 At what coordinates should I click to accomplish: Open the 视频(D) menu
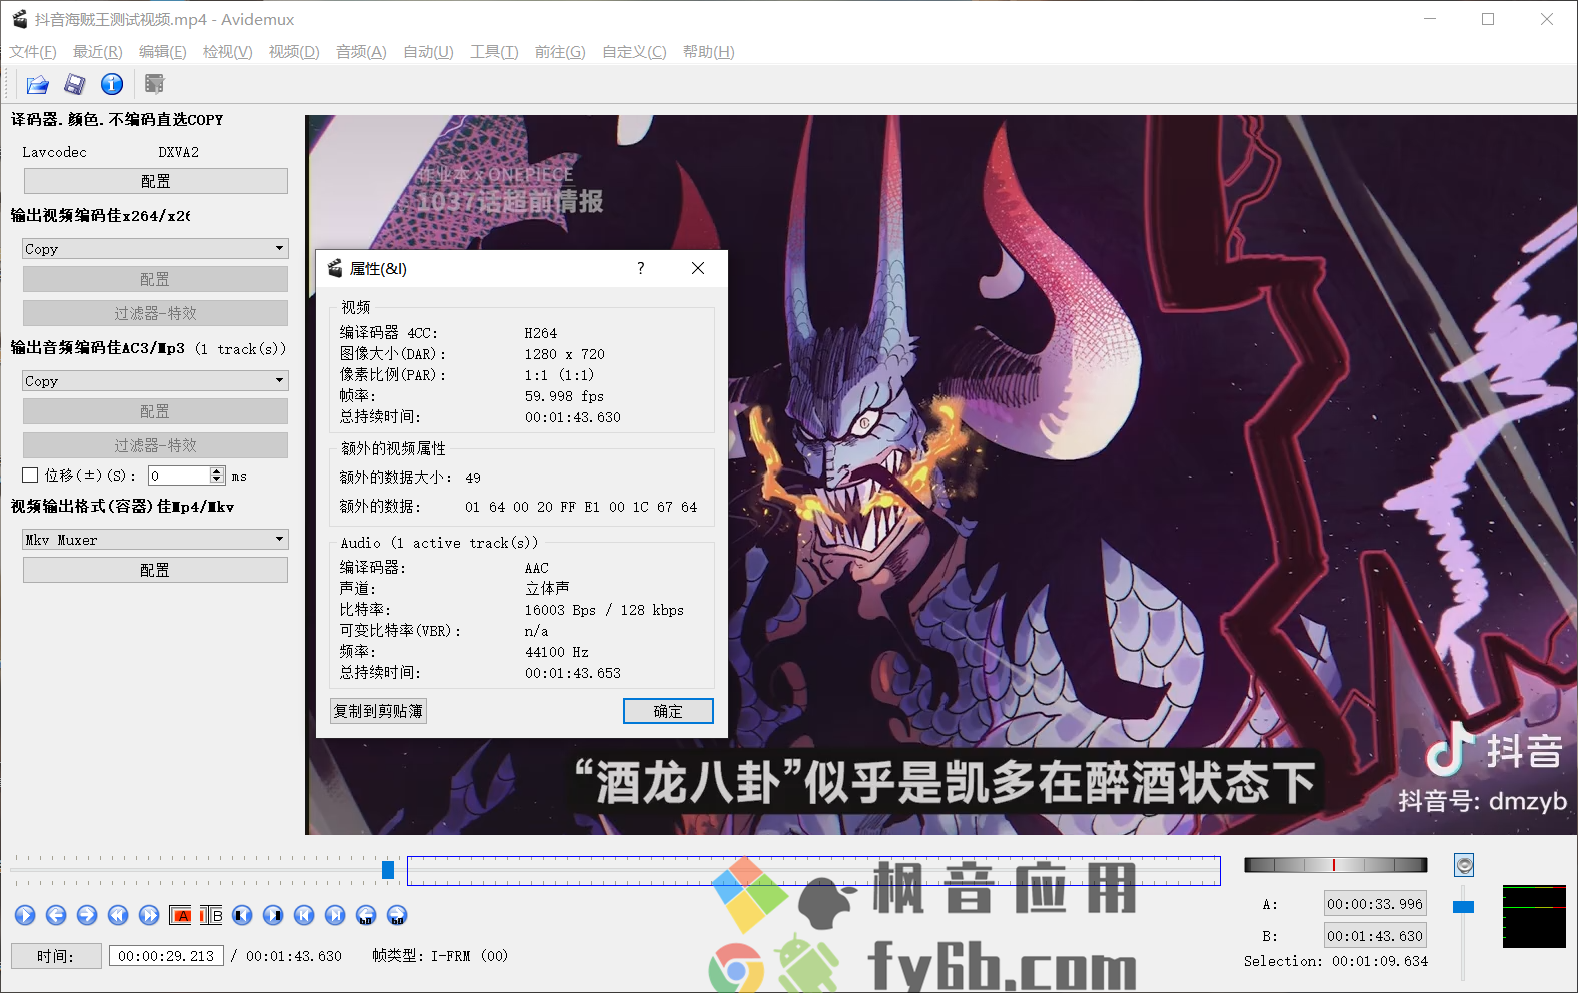coord(294,51)
